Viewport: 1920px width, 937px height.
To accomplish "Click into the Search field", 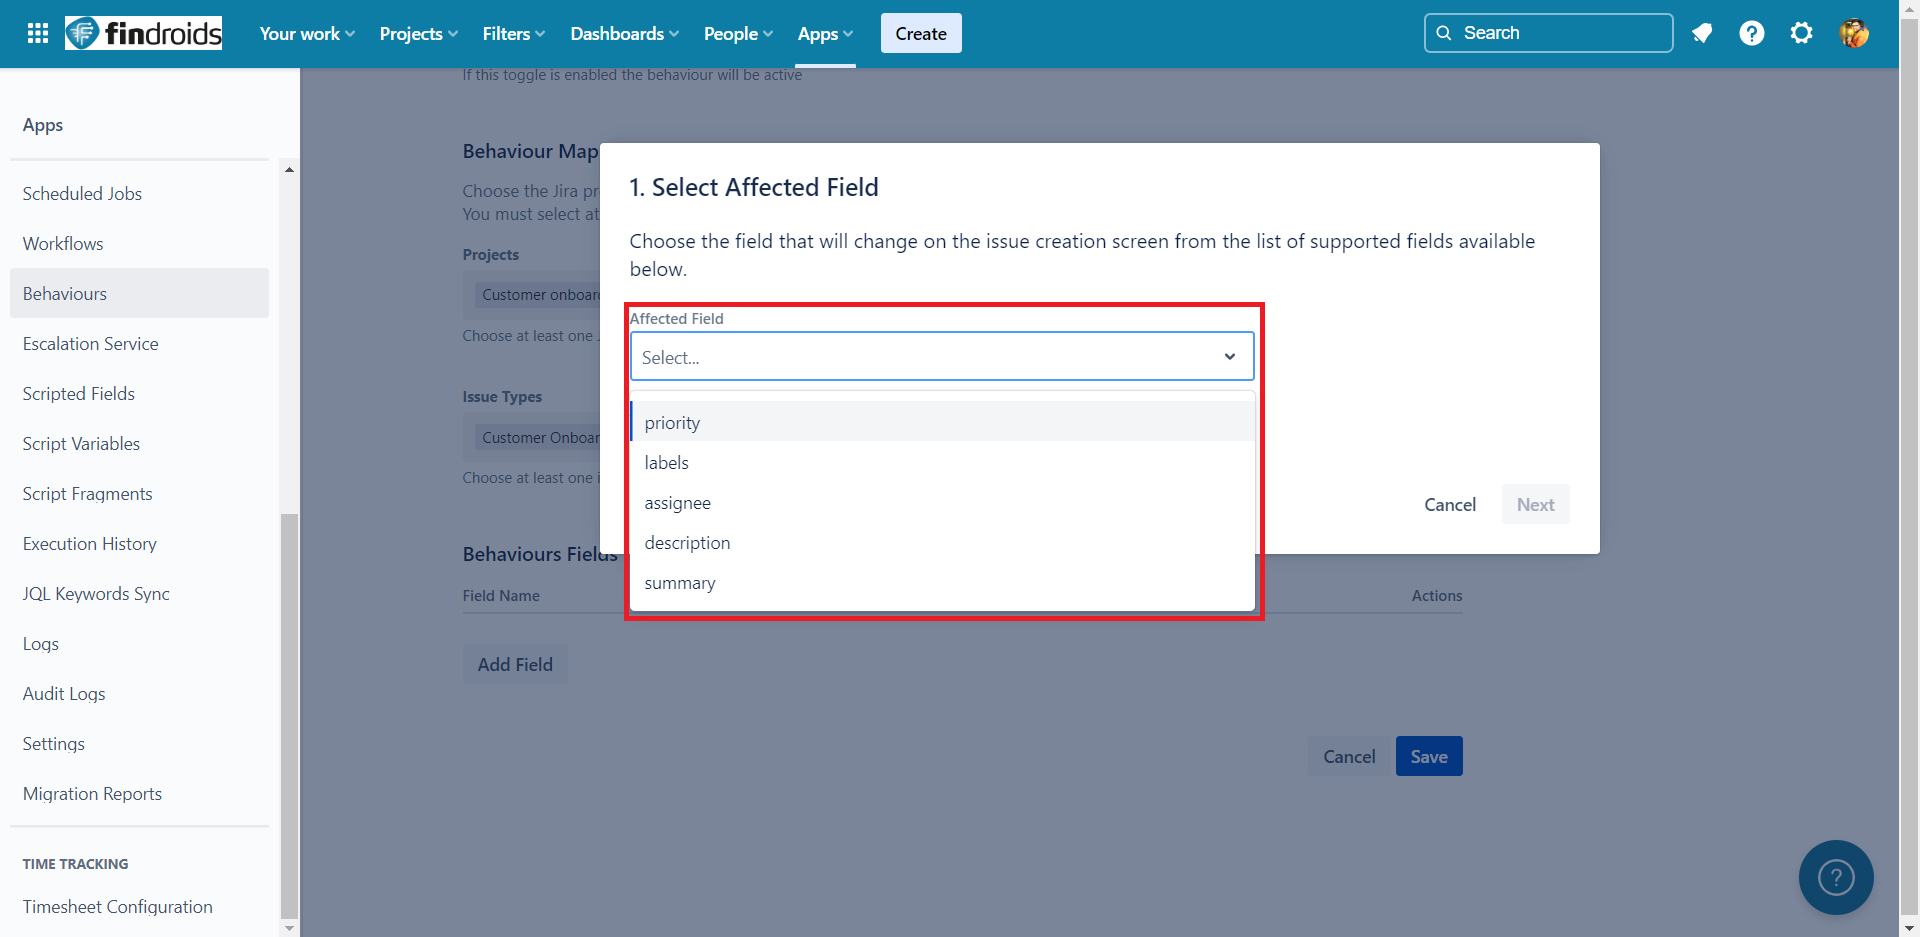I will (1548, 33).
